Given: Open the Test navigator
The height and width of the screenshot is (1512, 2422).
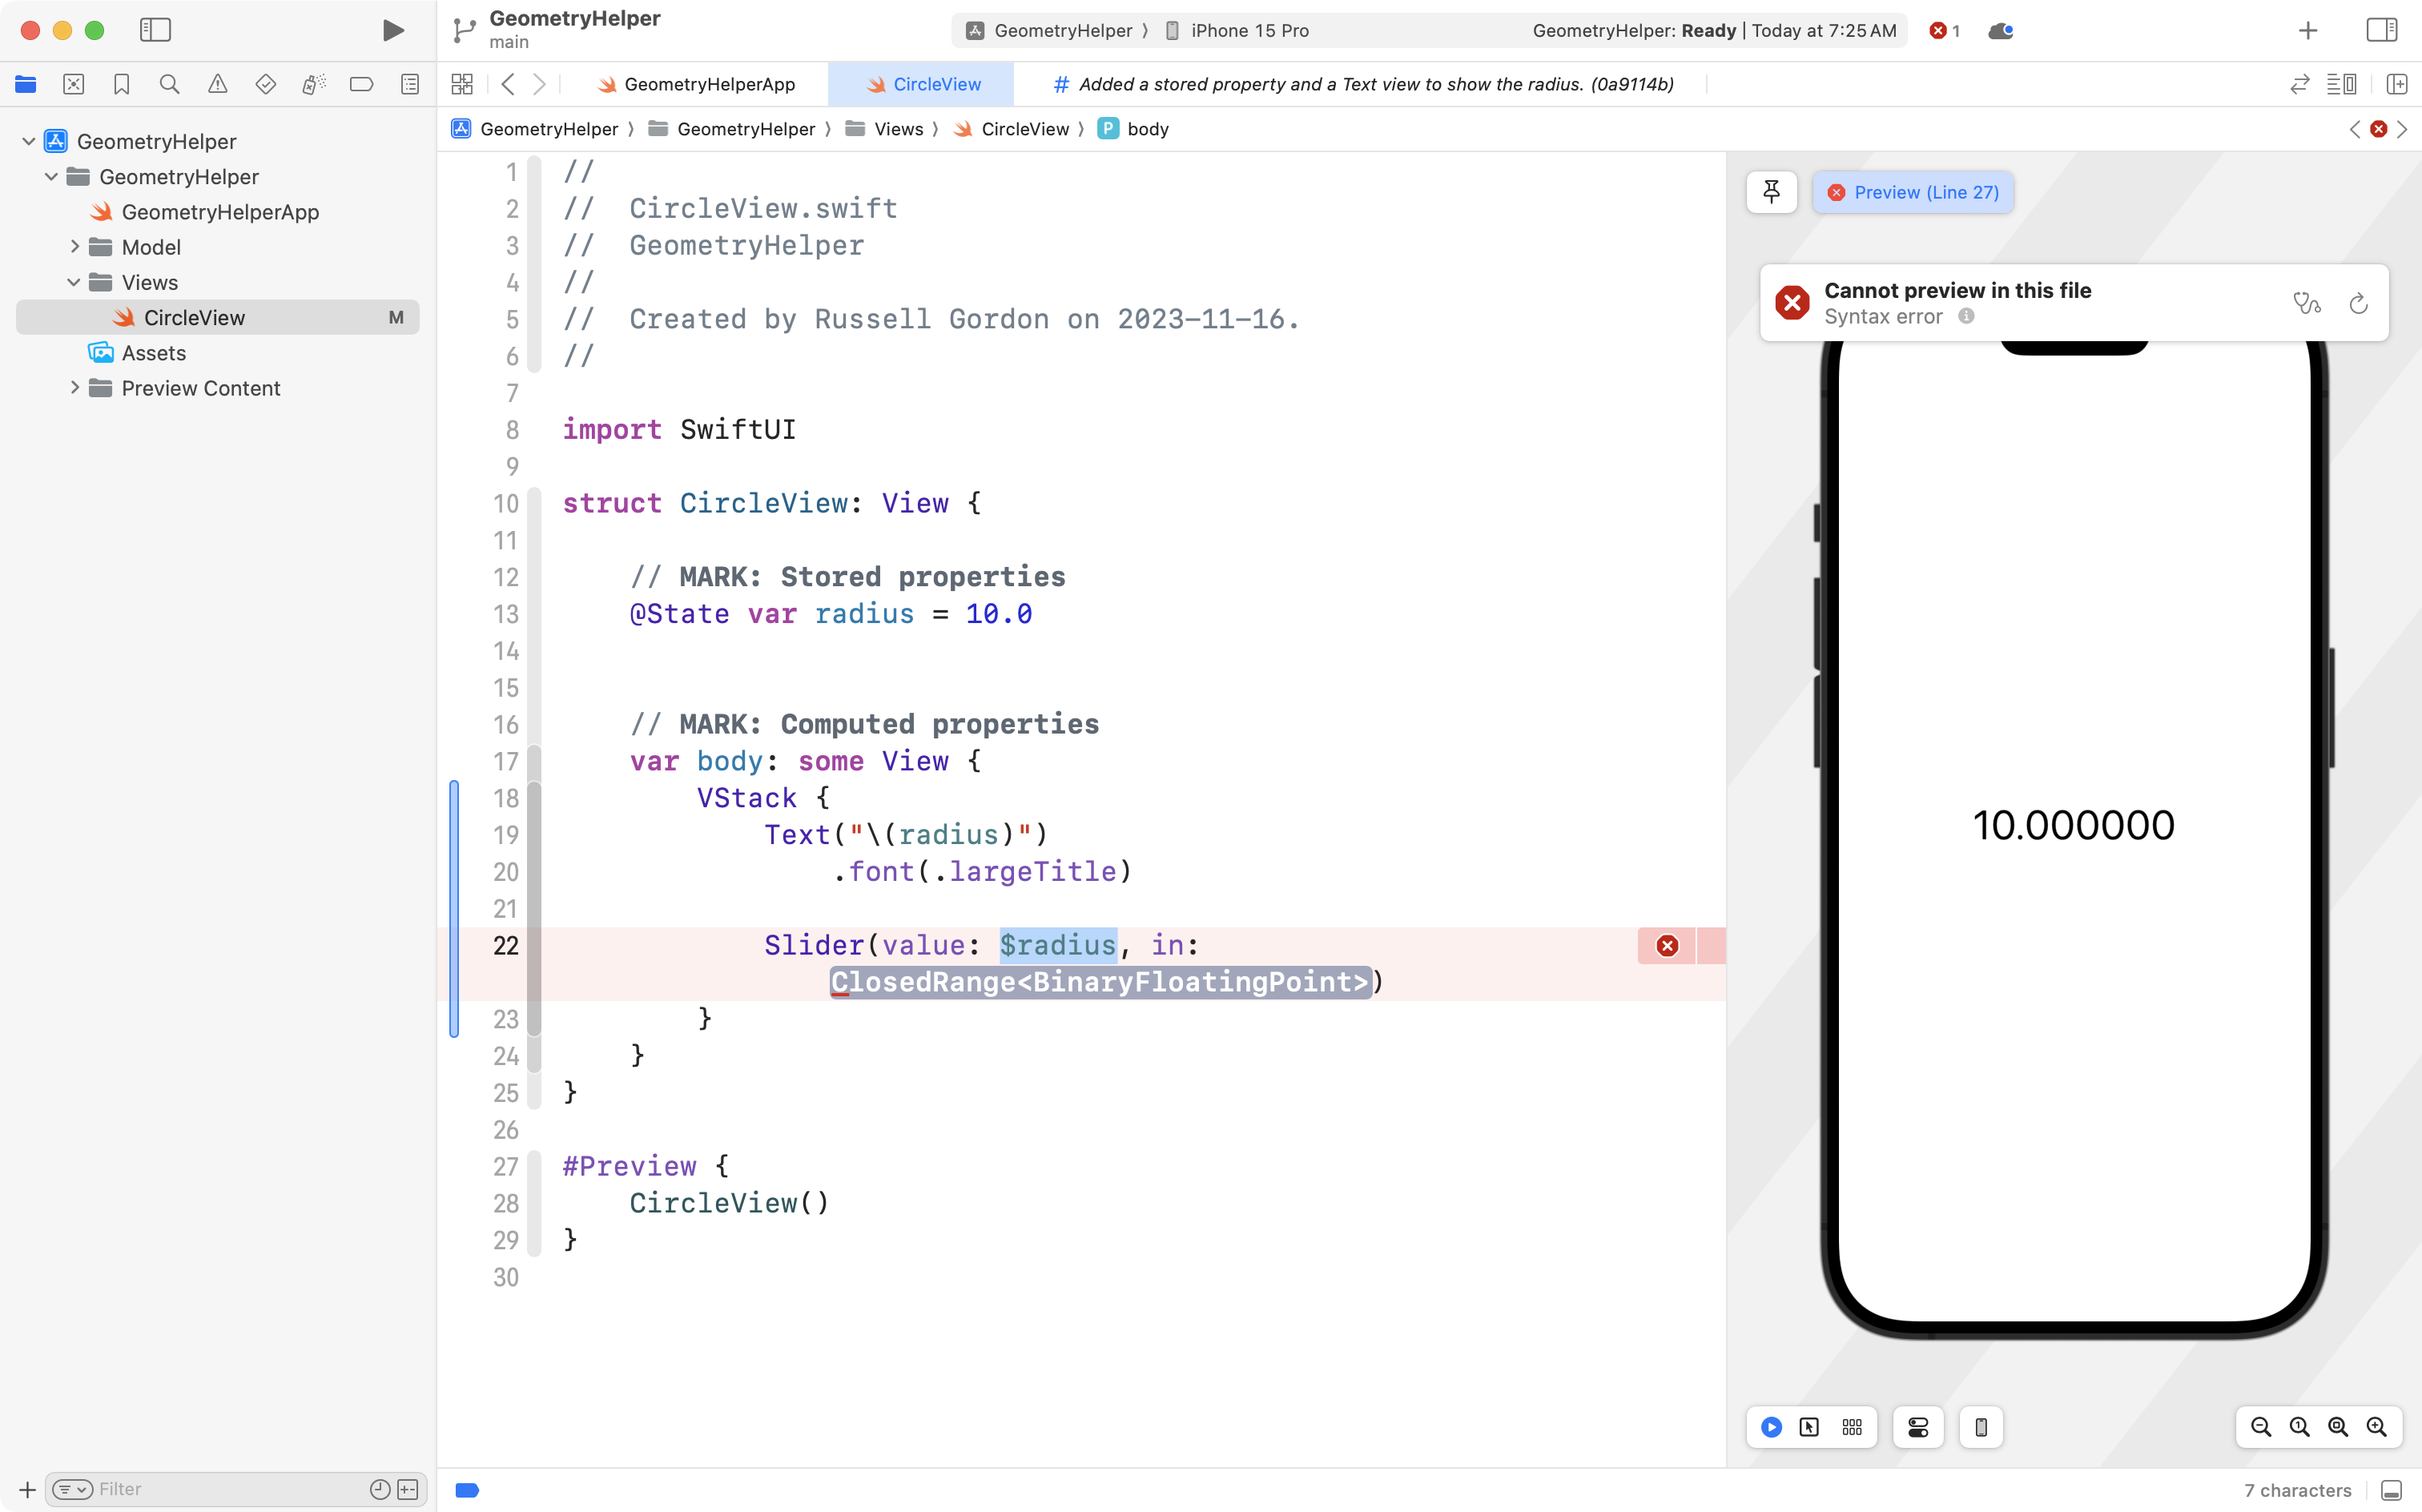Looking at the screenshot, I should pyautogui.click(x=265, y=84).
